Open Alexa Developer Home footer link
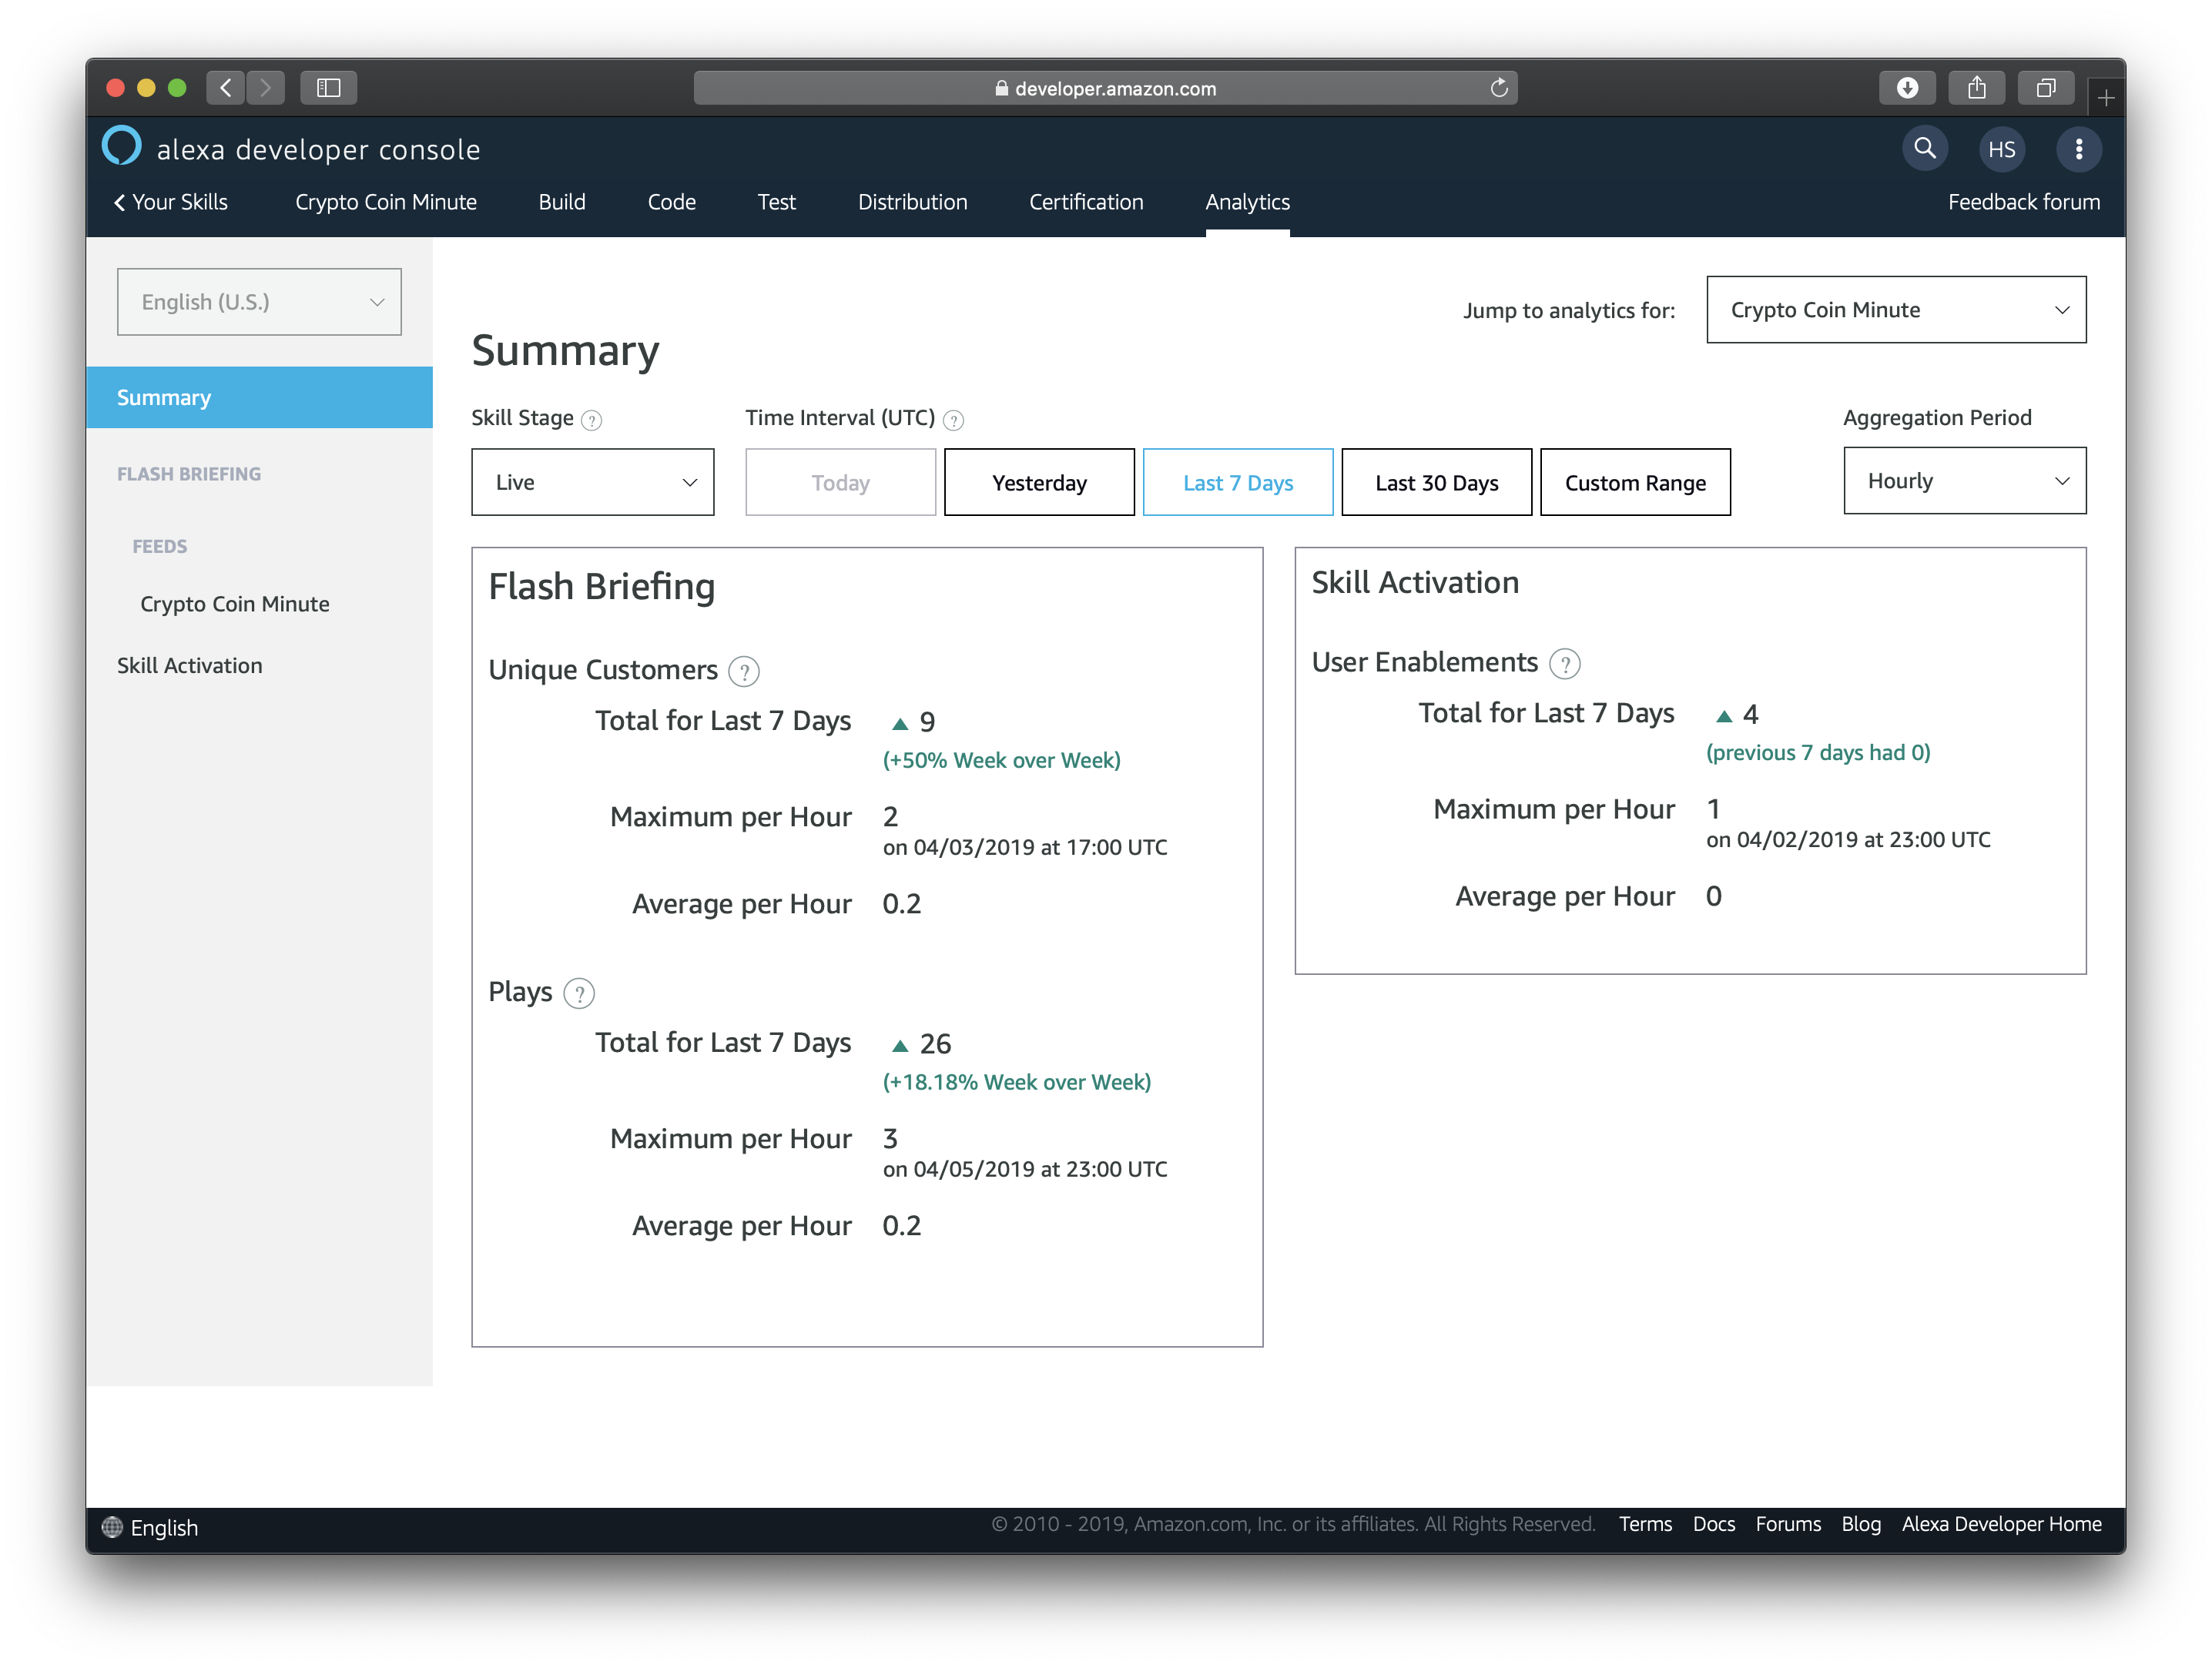 pos(2001,1523)
